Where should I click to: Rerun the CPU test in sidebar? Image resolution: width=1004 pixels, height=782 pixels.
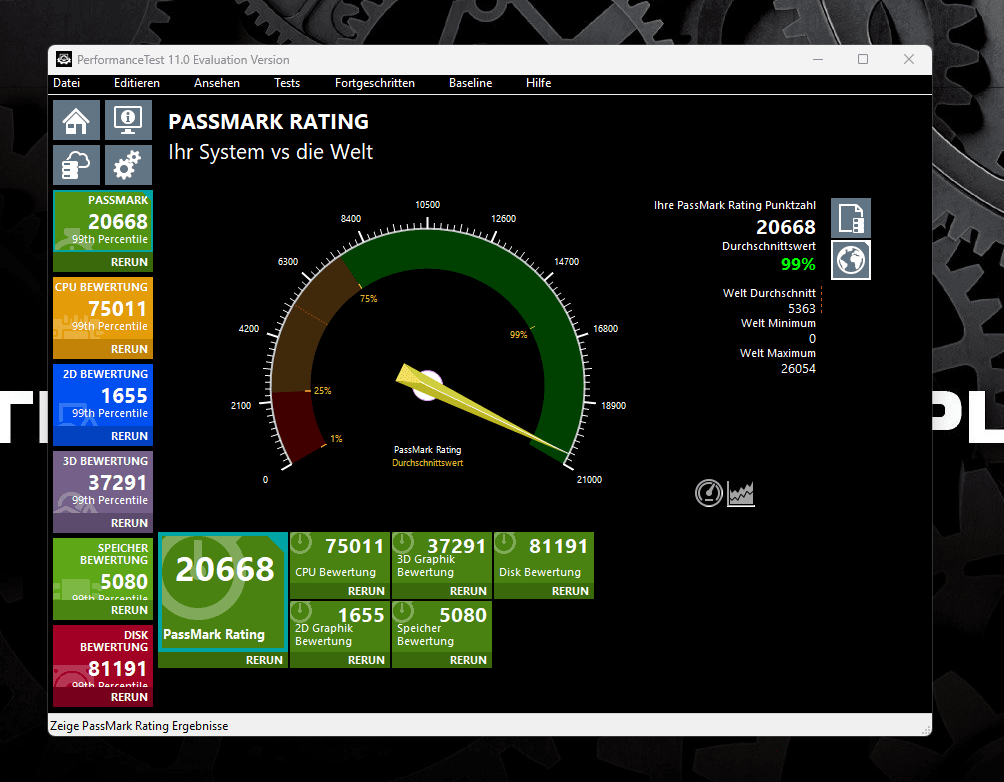[x=103, y=349]
